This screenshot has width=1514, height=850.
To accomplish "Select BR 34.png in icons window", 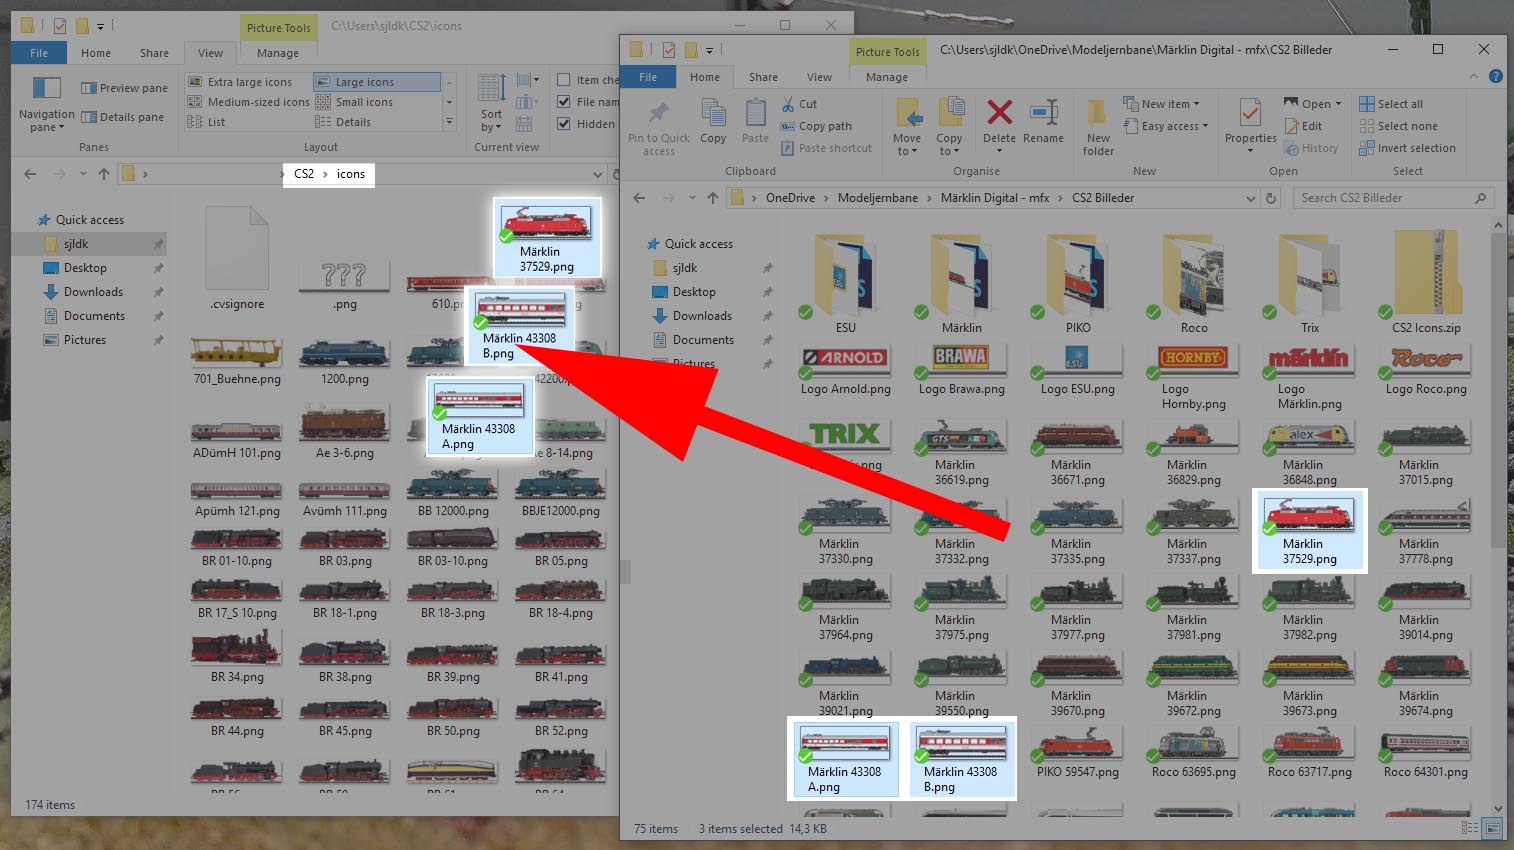I will 237,656.
